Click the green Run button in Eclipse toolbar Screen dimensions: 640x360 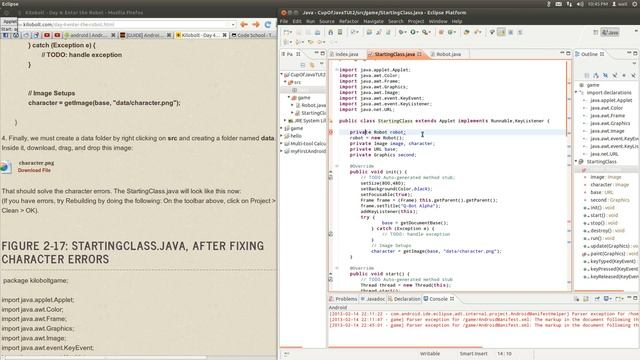(x=414, y=32)
